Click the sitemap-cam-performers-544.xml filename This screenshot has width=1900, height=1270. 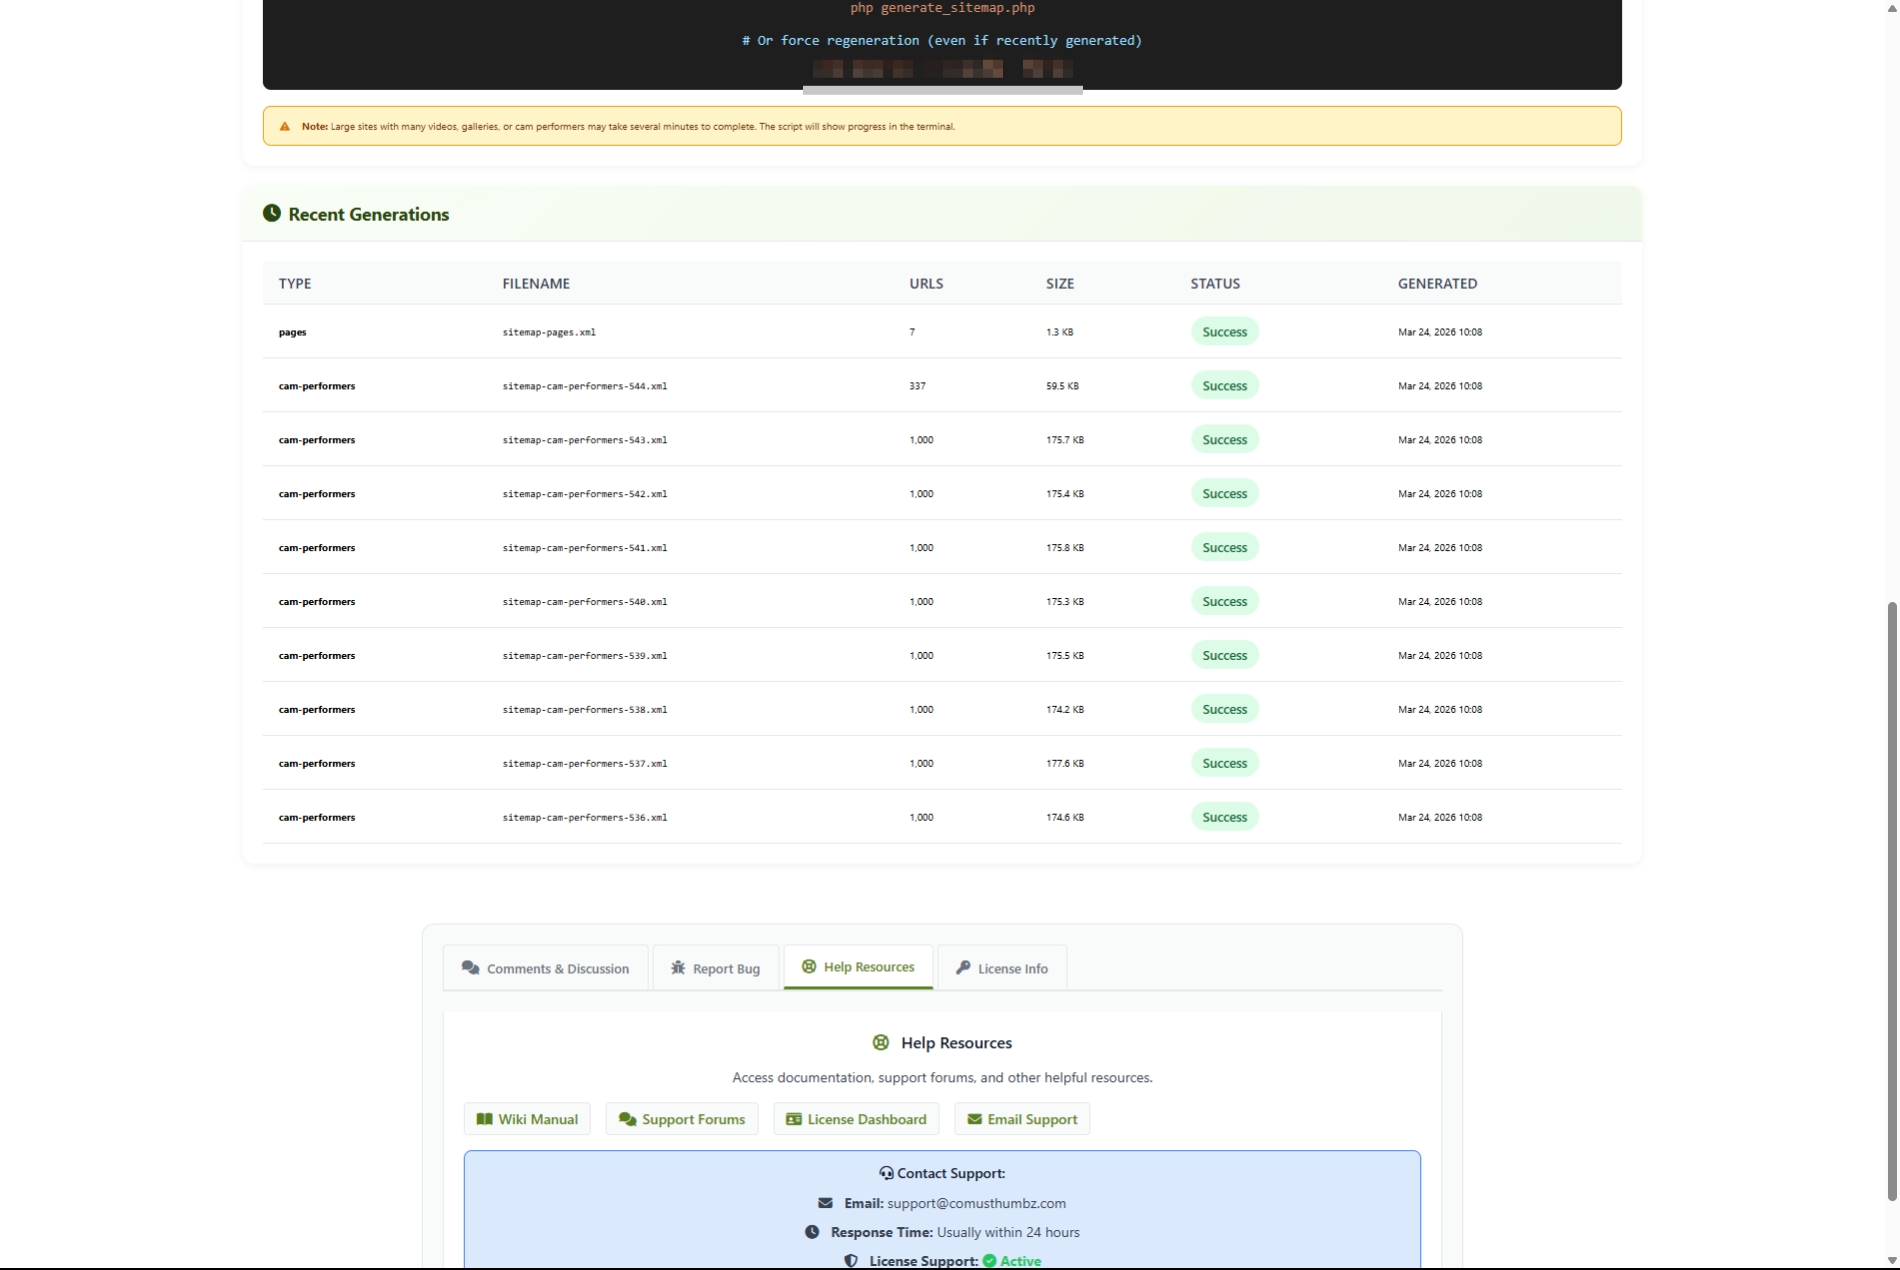[x=584, y=386]
